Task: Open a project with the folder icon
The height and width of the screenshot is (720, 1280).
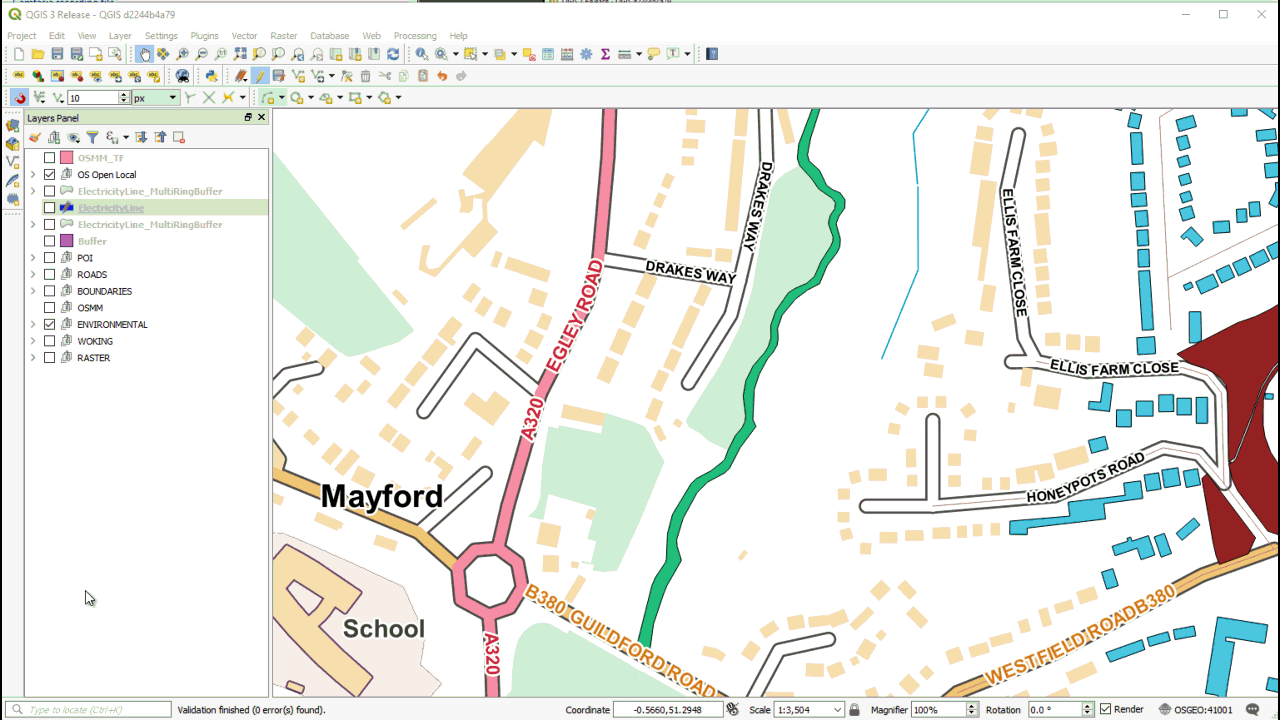Action: point(38,54)
